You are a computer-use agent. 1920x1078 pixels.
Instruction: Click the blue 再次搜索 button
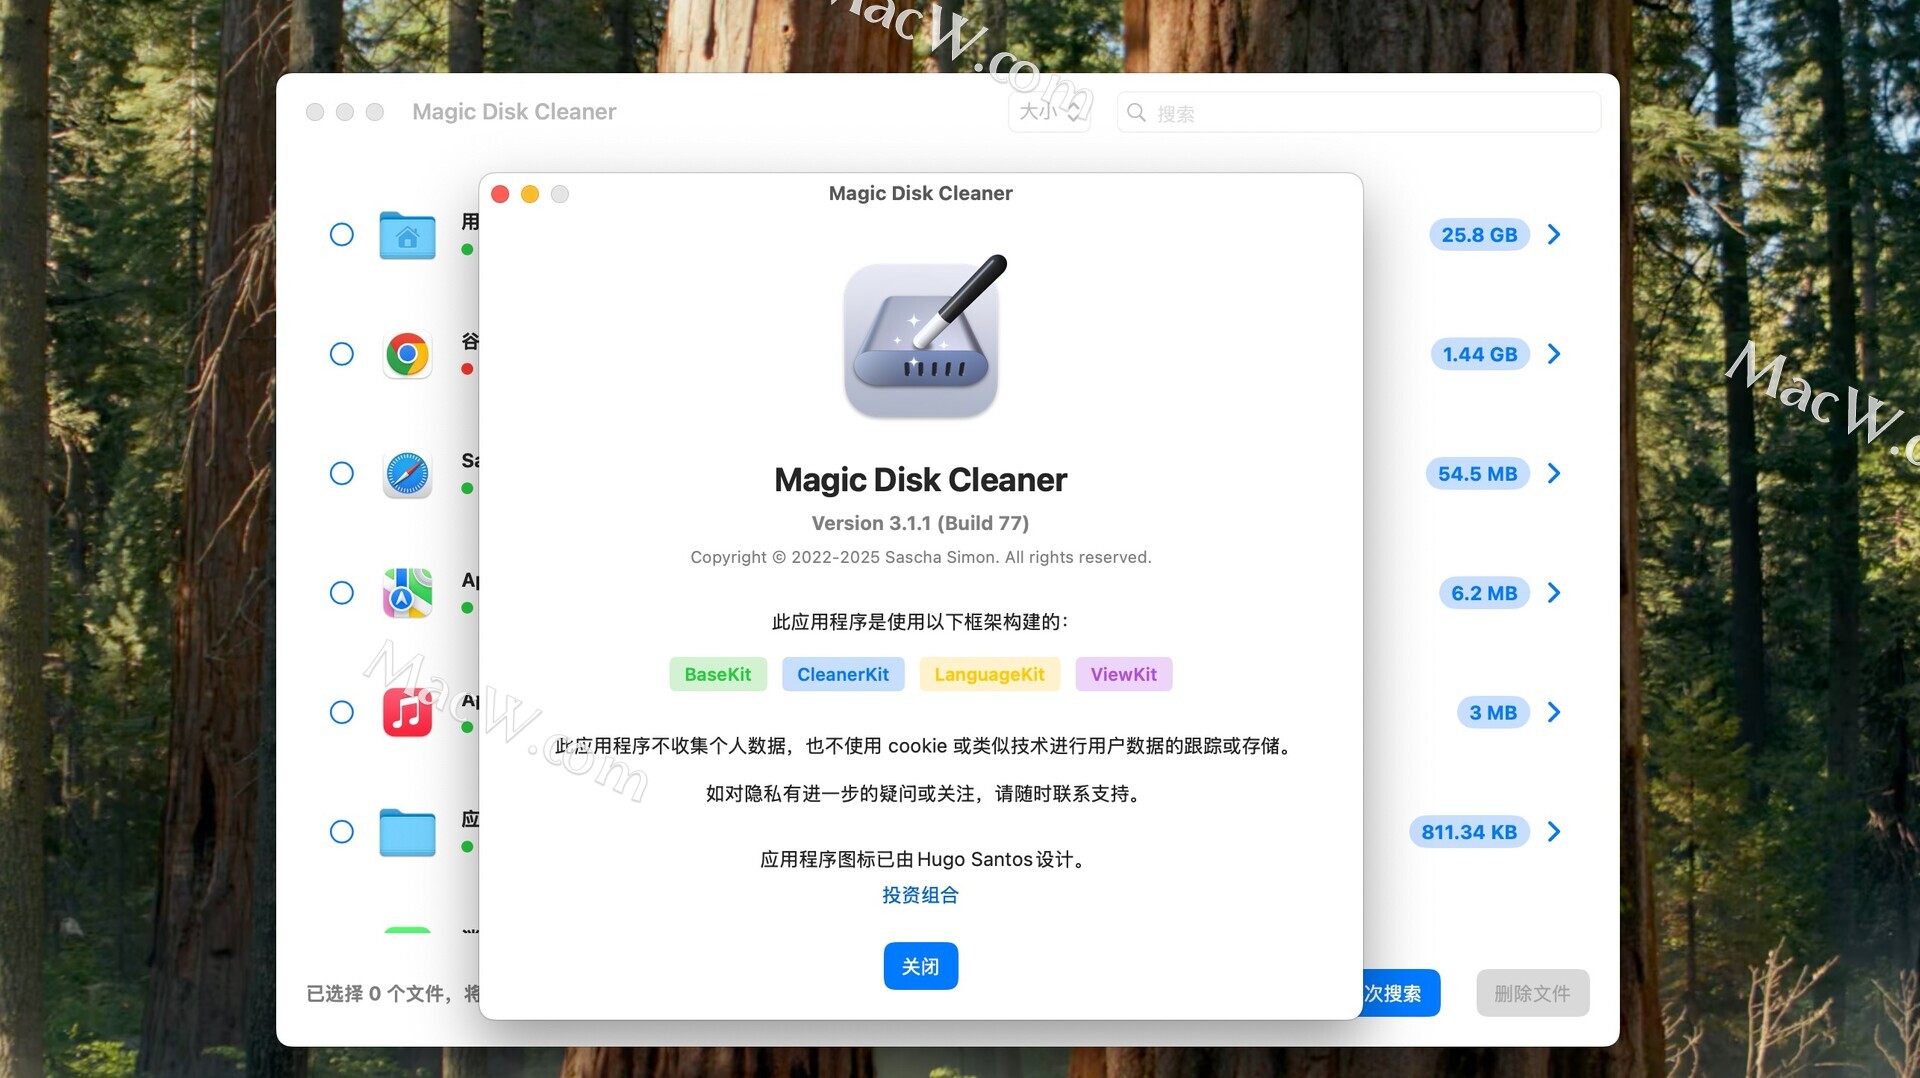1401,993
